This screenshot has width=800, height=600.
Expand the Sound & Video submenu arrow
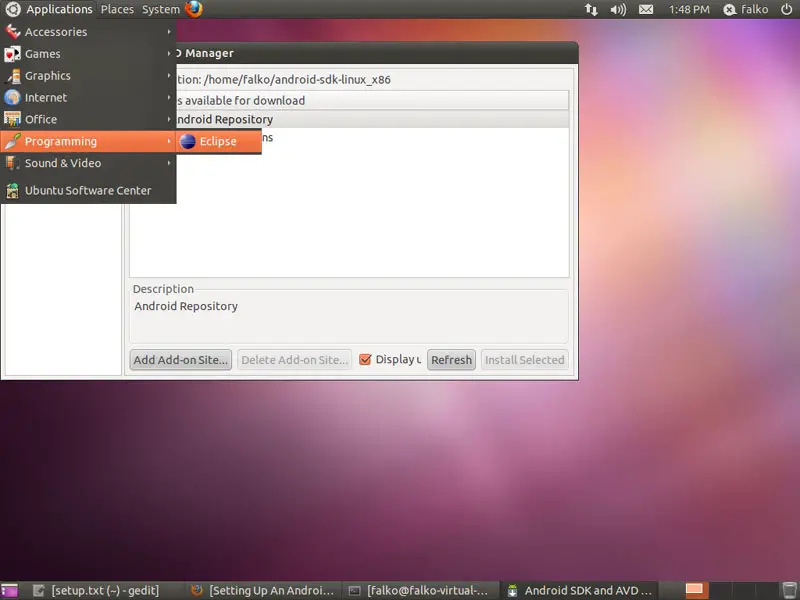click(169, 163)
